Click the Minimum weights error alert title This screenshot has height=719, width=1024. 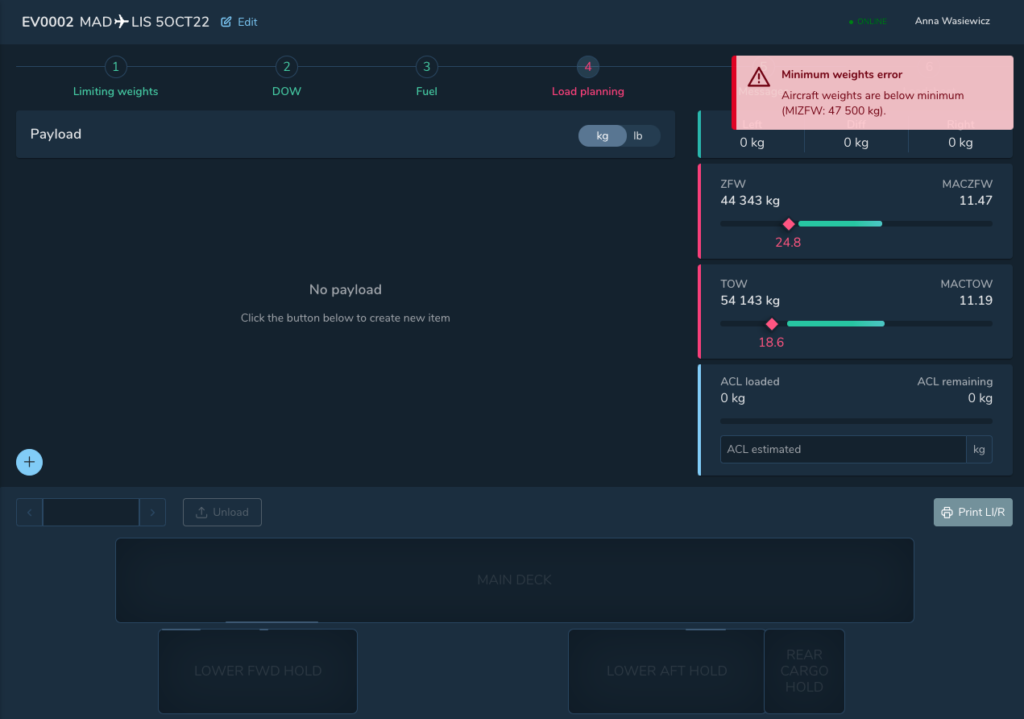coord(842,74)
